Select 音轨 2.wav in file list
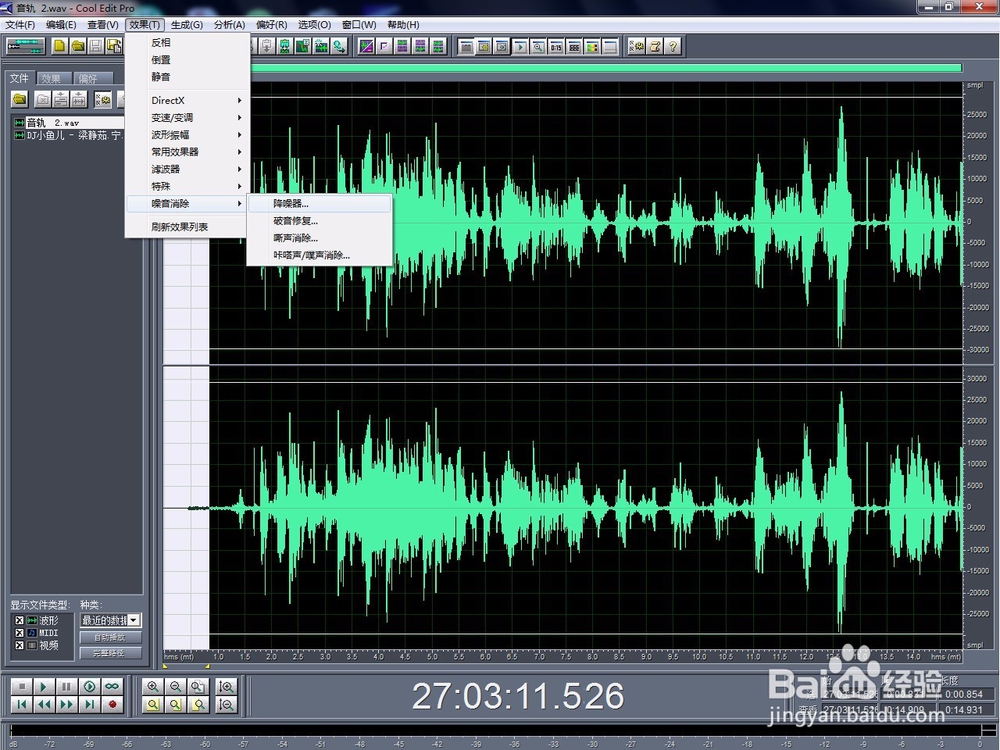The width and height of the screenshot is (1000, 750). point(69,122)
